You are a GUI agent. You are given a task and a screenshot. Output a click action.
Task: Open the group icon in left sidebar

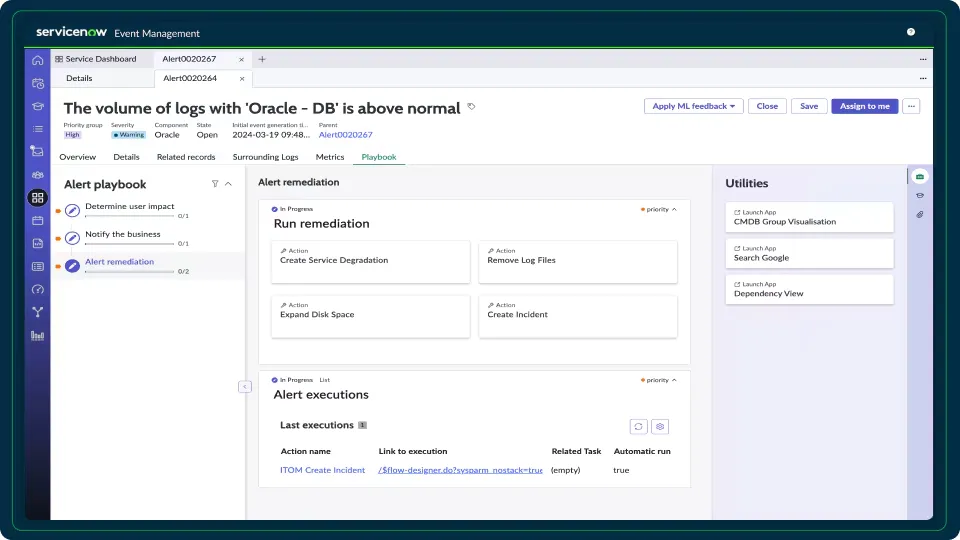(x=37, y=174)
